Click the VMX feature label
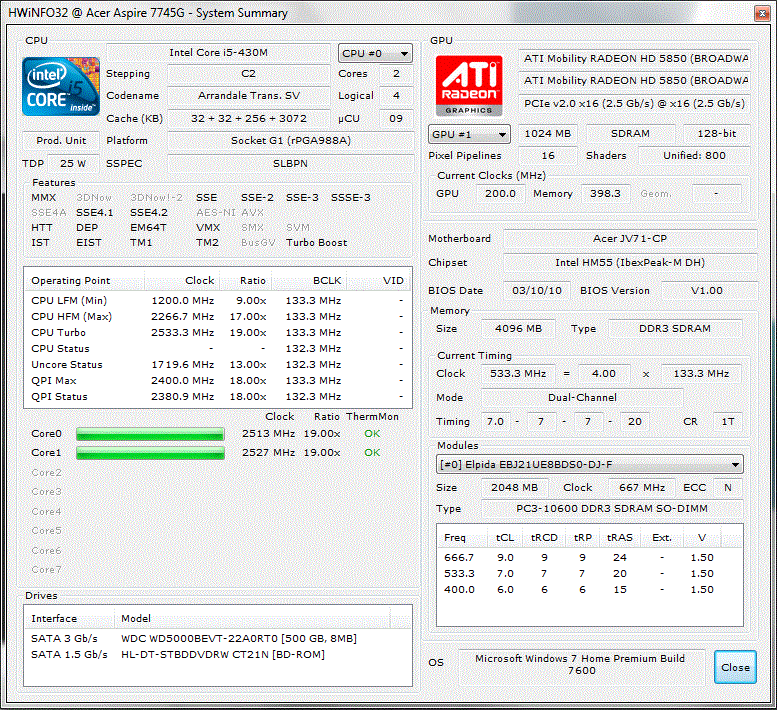The width and height of the screenshot is (777, 710). 208,227
